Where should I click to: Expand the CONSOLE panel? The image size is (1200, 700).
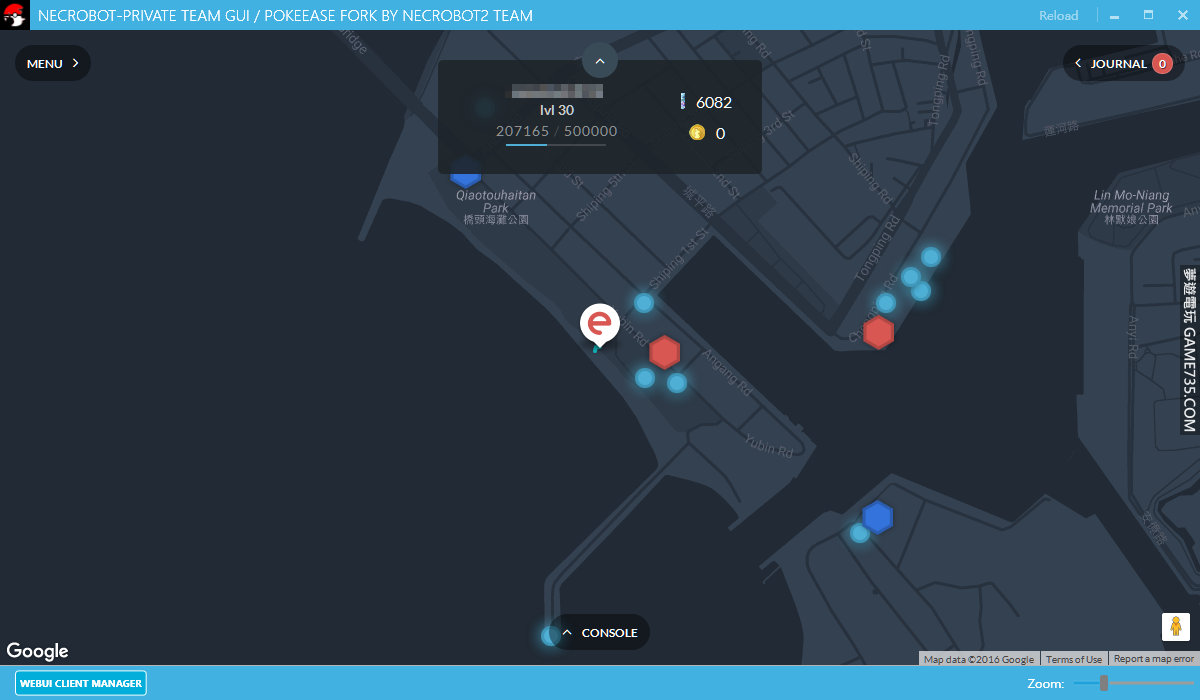pos(600,632)
